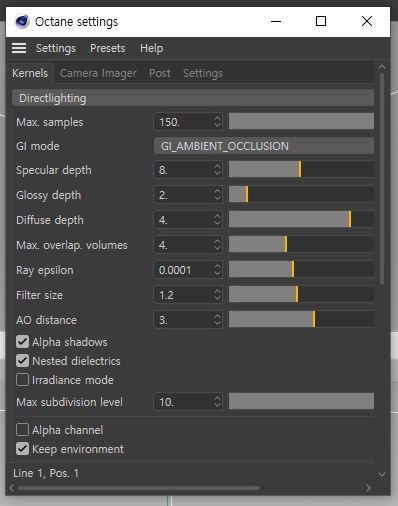Open the Presets menu

pos(108,48)
